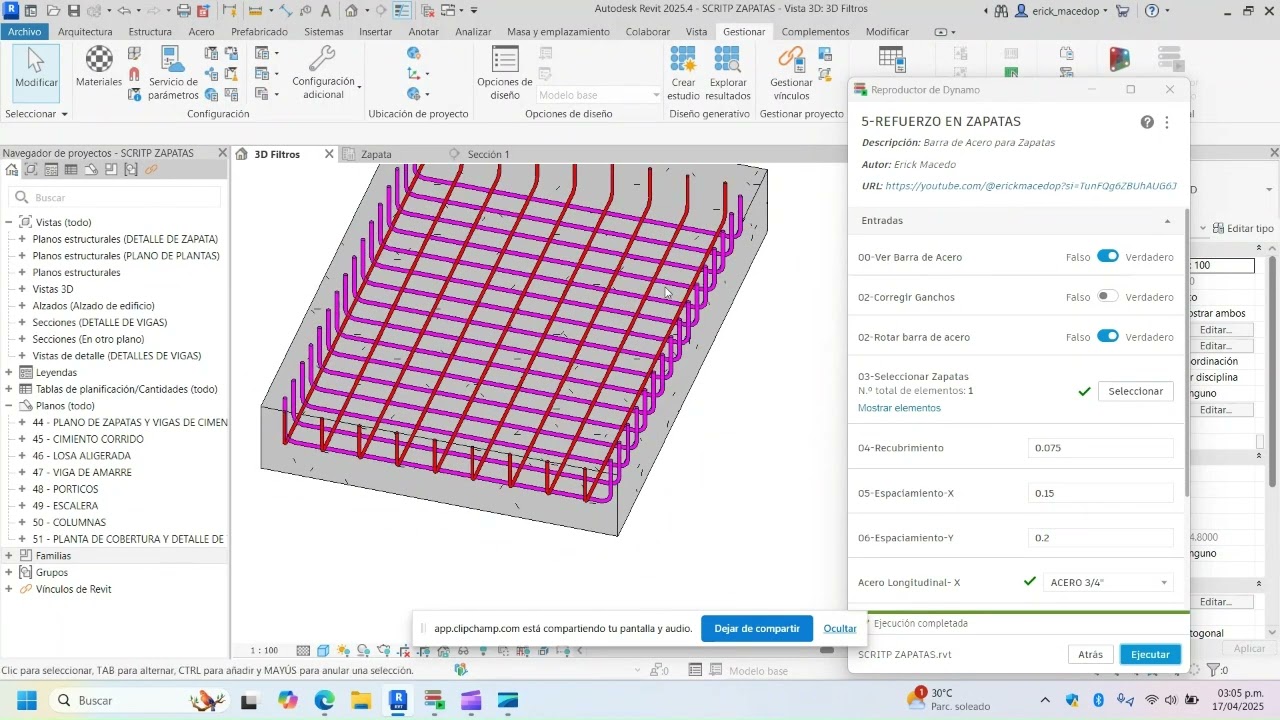Click the 04-Recubrimiento value field
1280x720 pixels.
click(x=1100, y=448)
